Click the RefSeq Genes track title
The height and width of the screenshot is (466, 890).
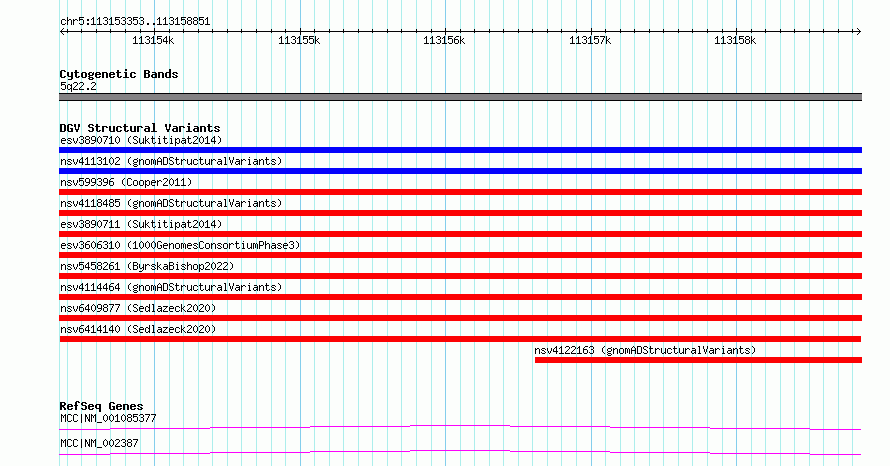(101, 406)
